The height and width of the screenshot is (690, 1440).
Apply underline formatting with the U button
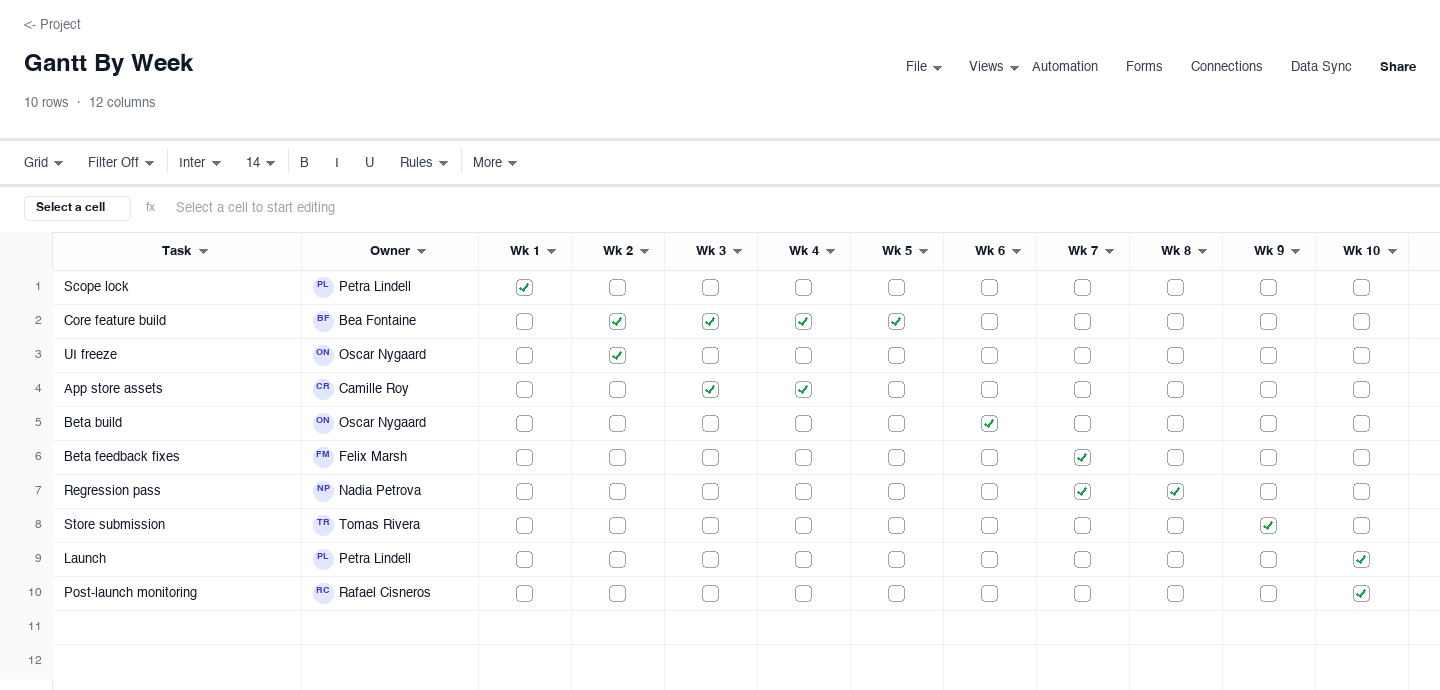point(369,162)
